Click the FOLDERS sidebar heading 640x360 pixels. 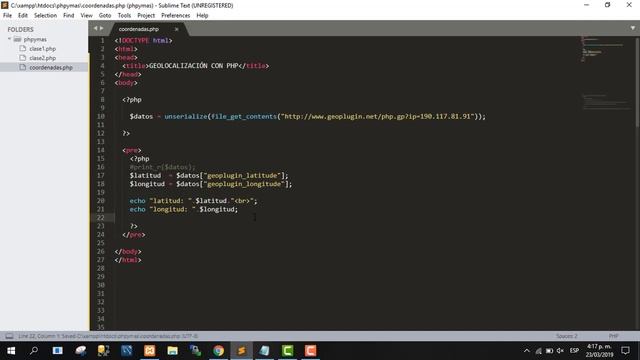[x=20, y=29]
